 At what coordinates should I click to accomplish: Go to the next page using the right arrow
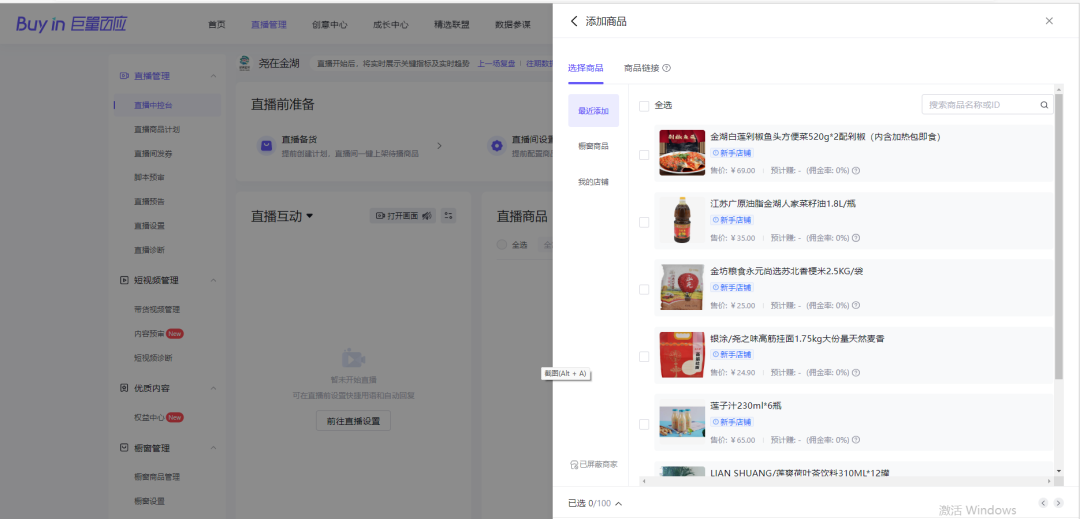tap(1059, 503)
